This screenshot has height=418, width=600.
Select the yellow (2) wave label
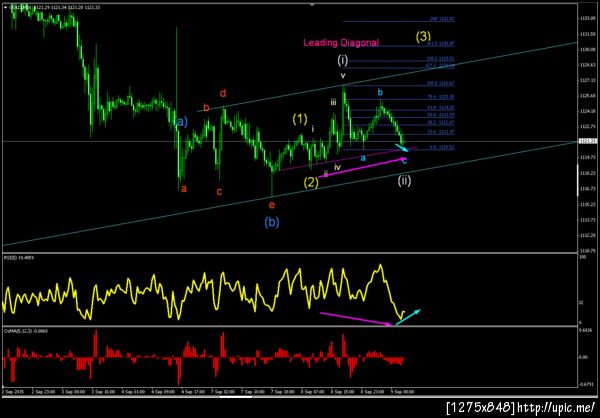coord(311,182)
